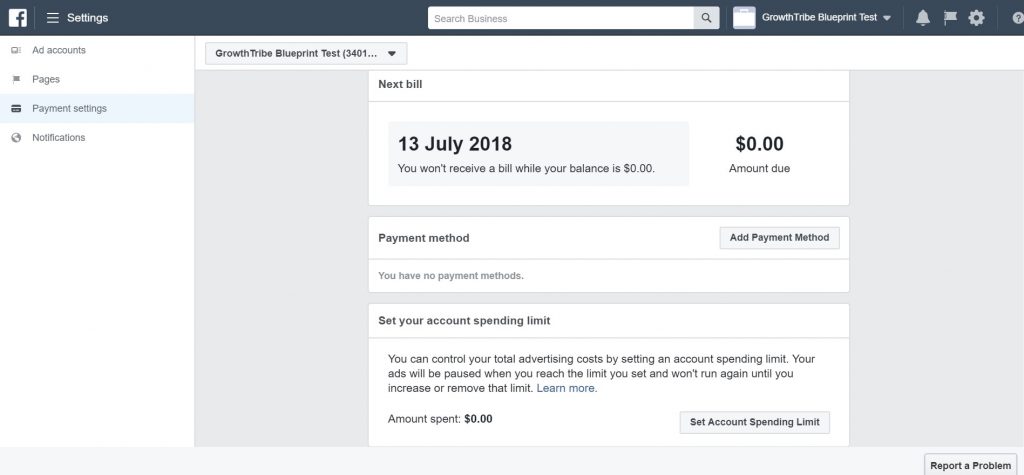Open Pages in the sidebar
The image size is (1024, 475).
tap(46, 80)
